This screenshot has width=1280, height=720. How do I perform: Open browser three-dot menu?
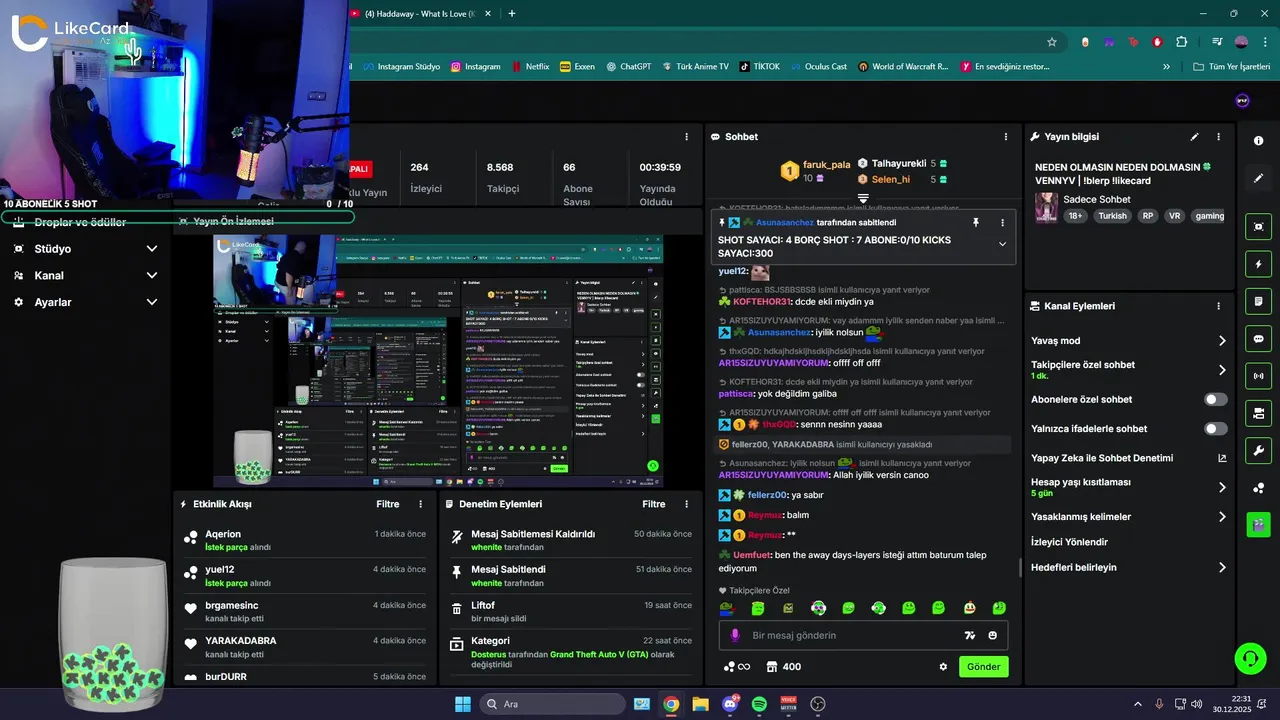1265,42
